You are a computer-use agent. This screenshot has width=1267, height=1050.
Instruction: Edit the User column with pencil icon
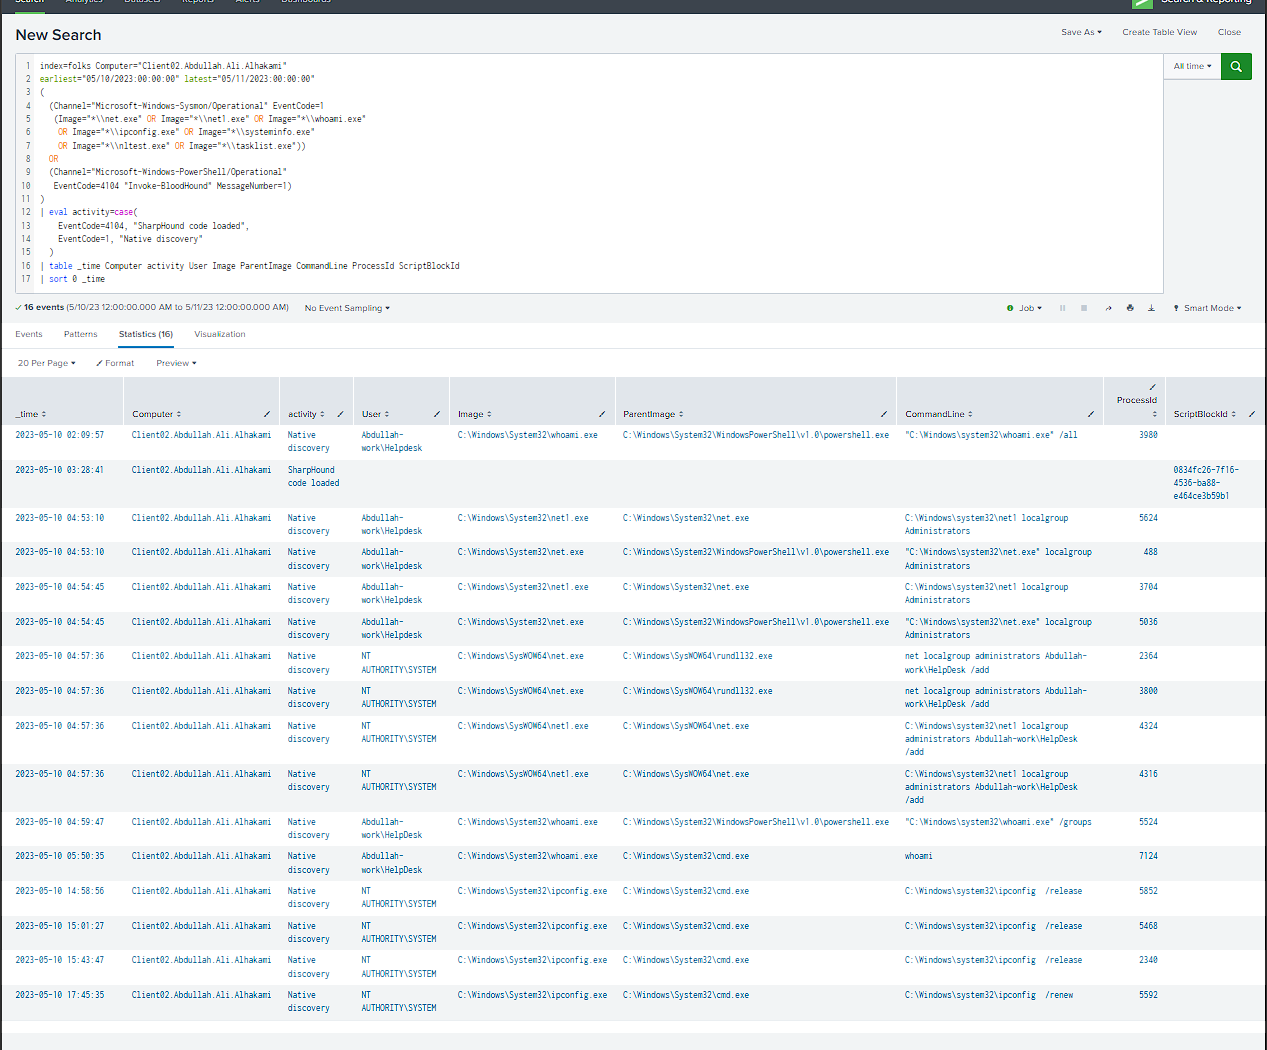(x=437, y=414)
